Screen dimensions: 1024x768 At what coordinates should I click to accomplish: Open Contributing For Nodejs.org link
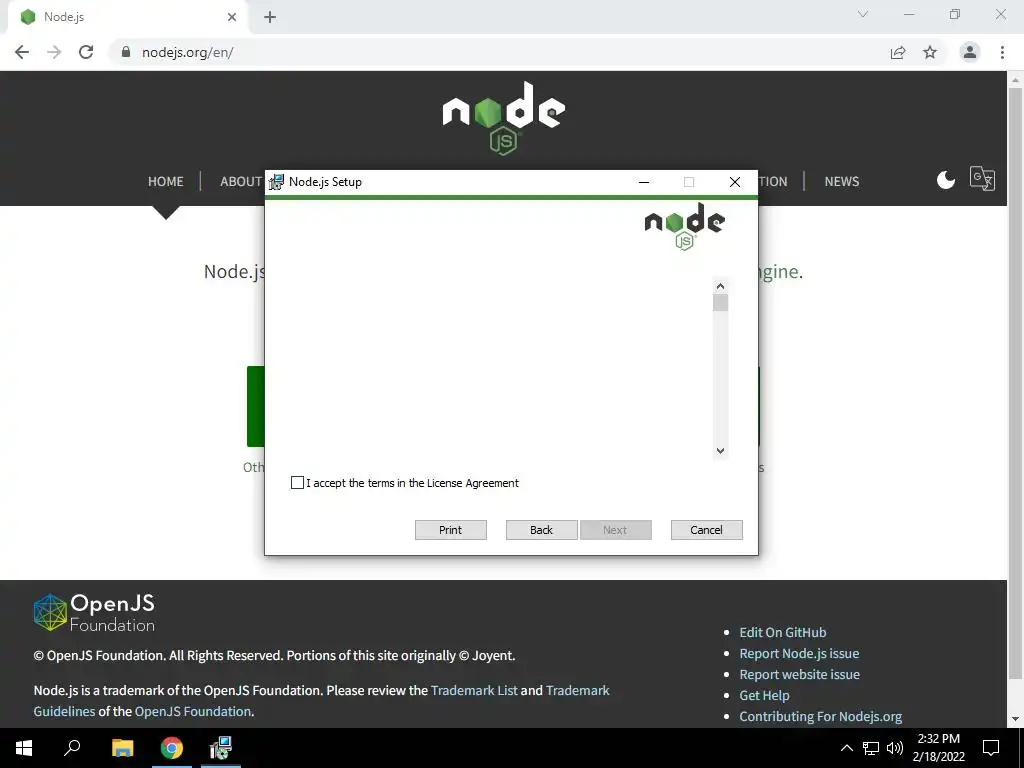click(x=820, y=716)
